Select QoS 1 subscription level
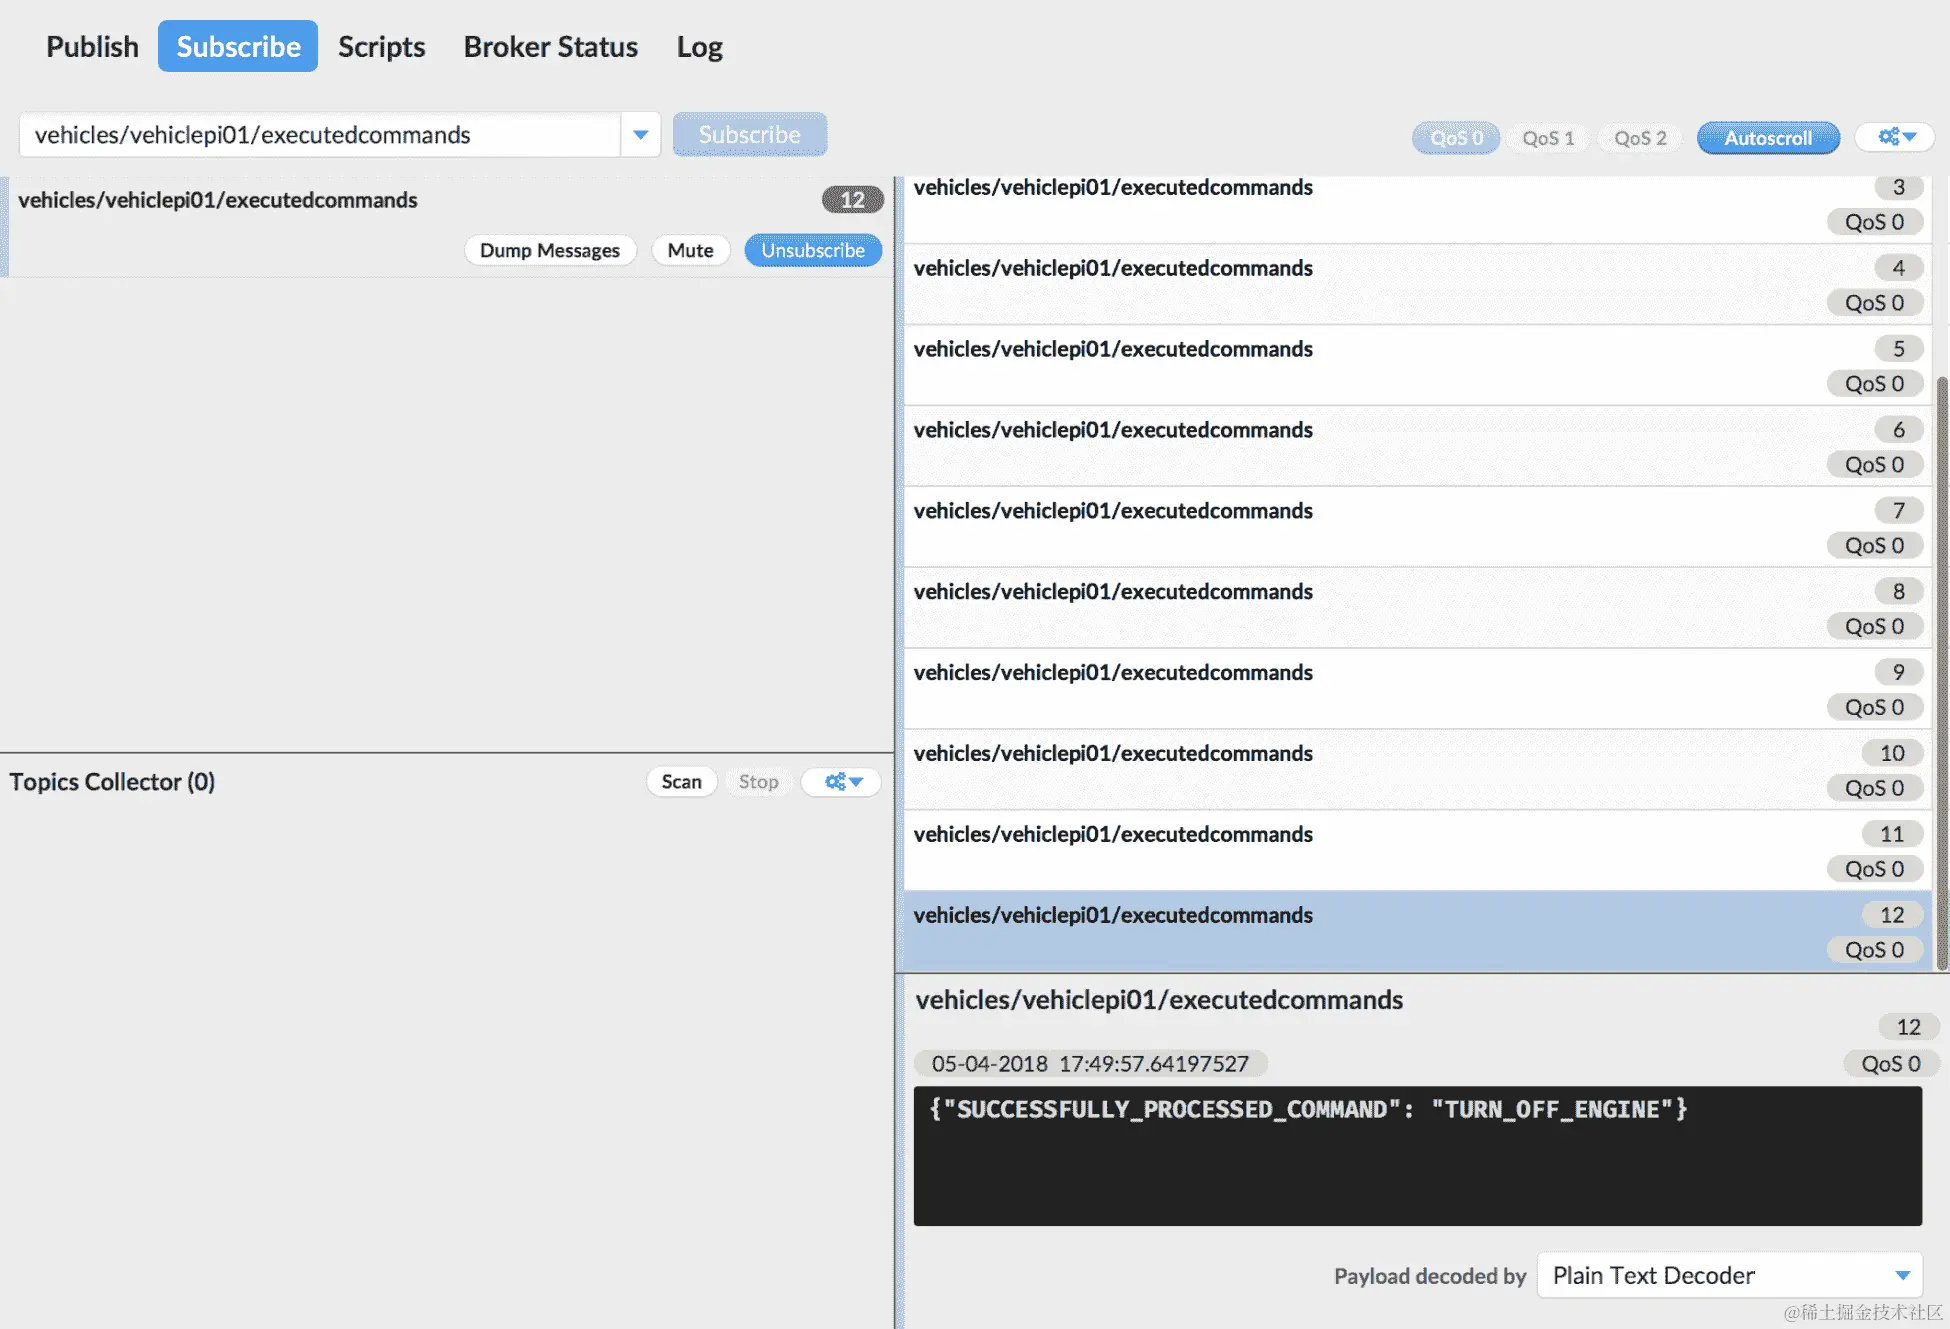 (1548, 138)
